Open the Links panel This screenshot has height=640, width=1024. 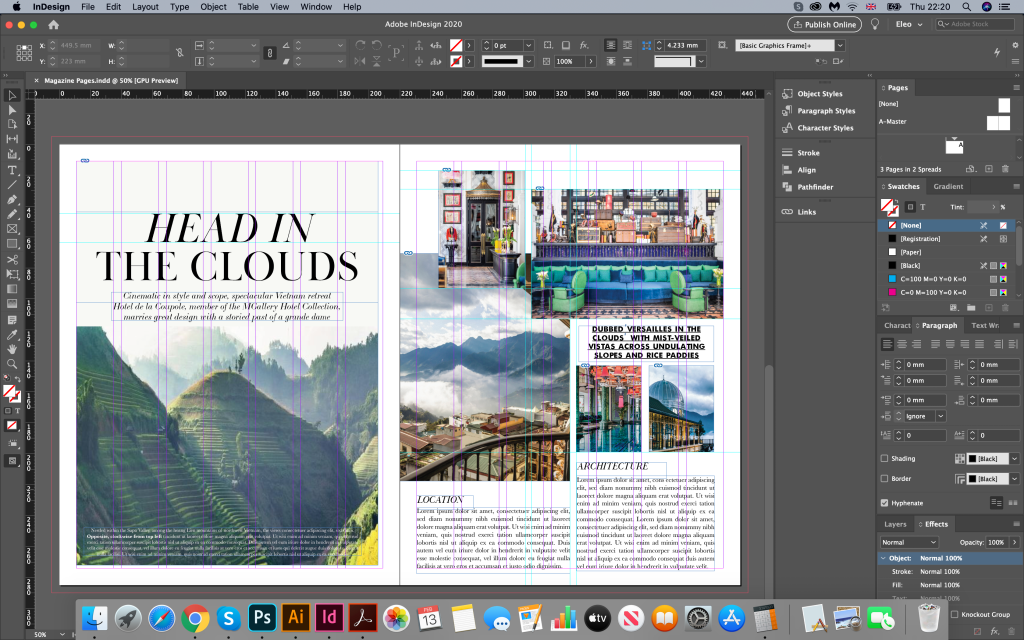[806, 212]
